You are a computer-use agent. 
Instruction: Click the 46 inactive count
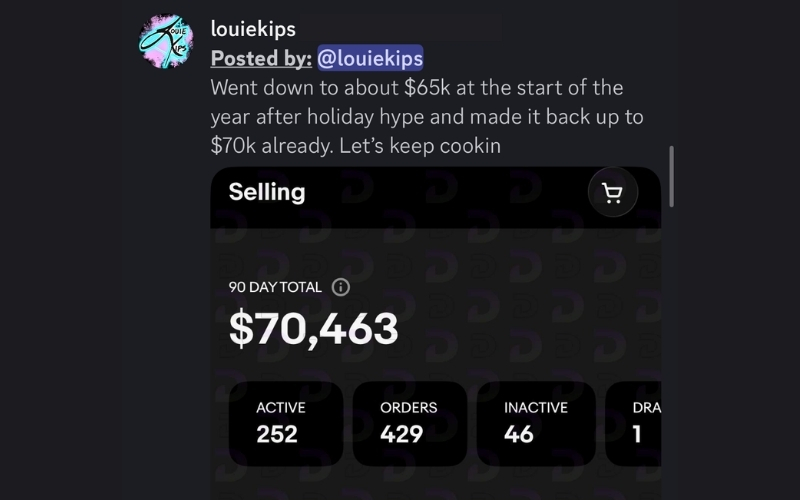coord(518,434)
